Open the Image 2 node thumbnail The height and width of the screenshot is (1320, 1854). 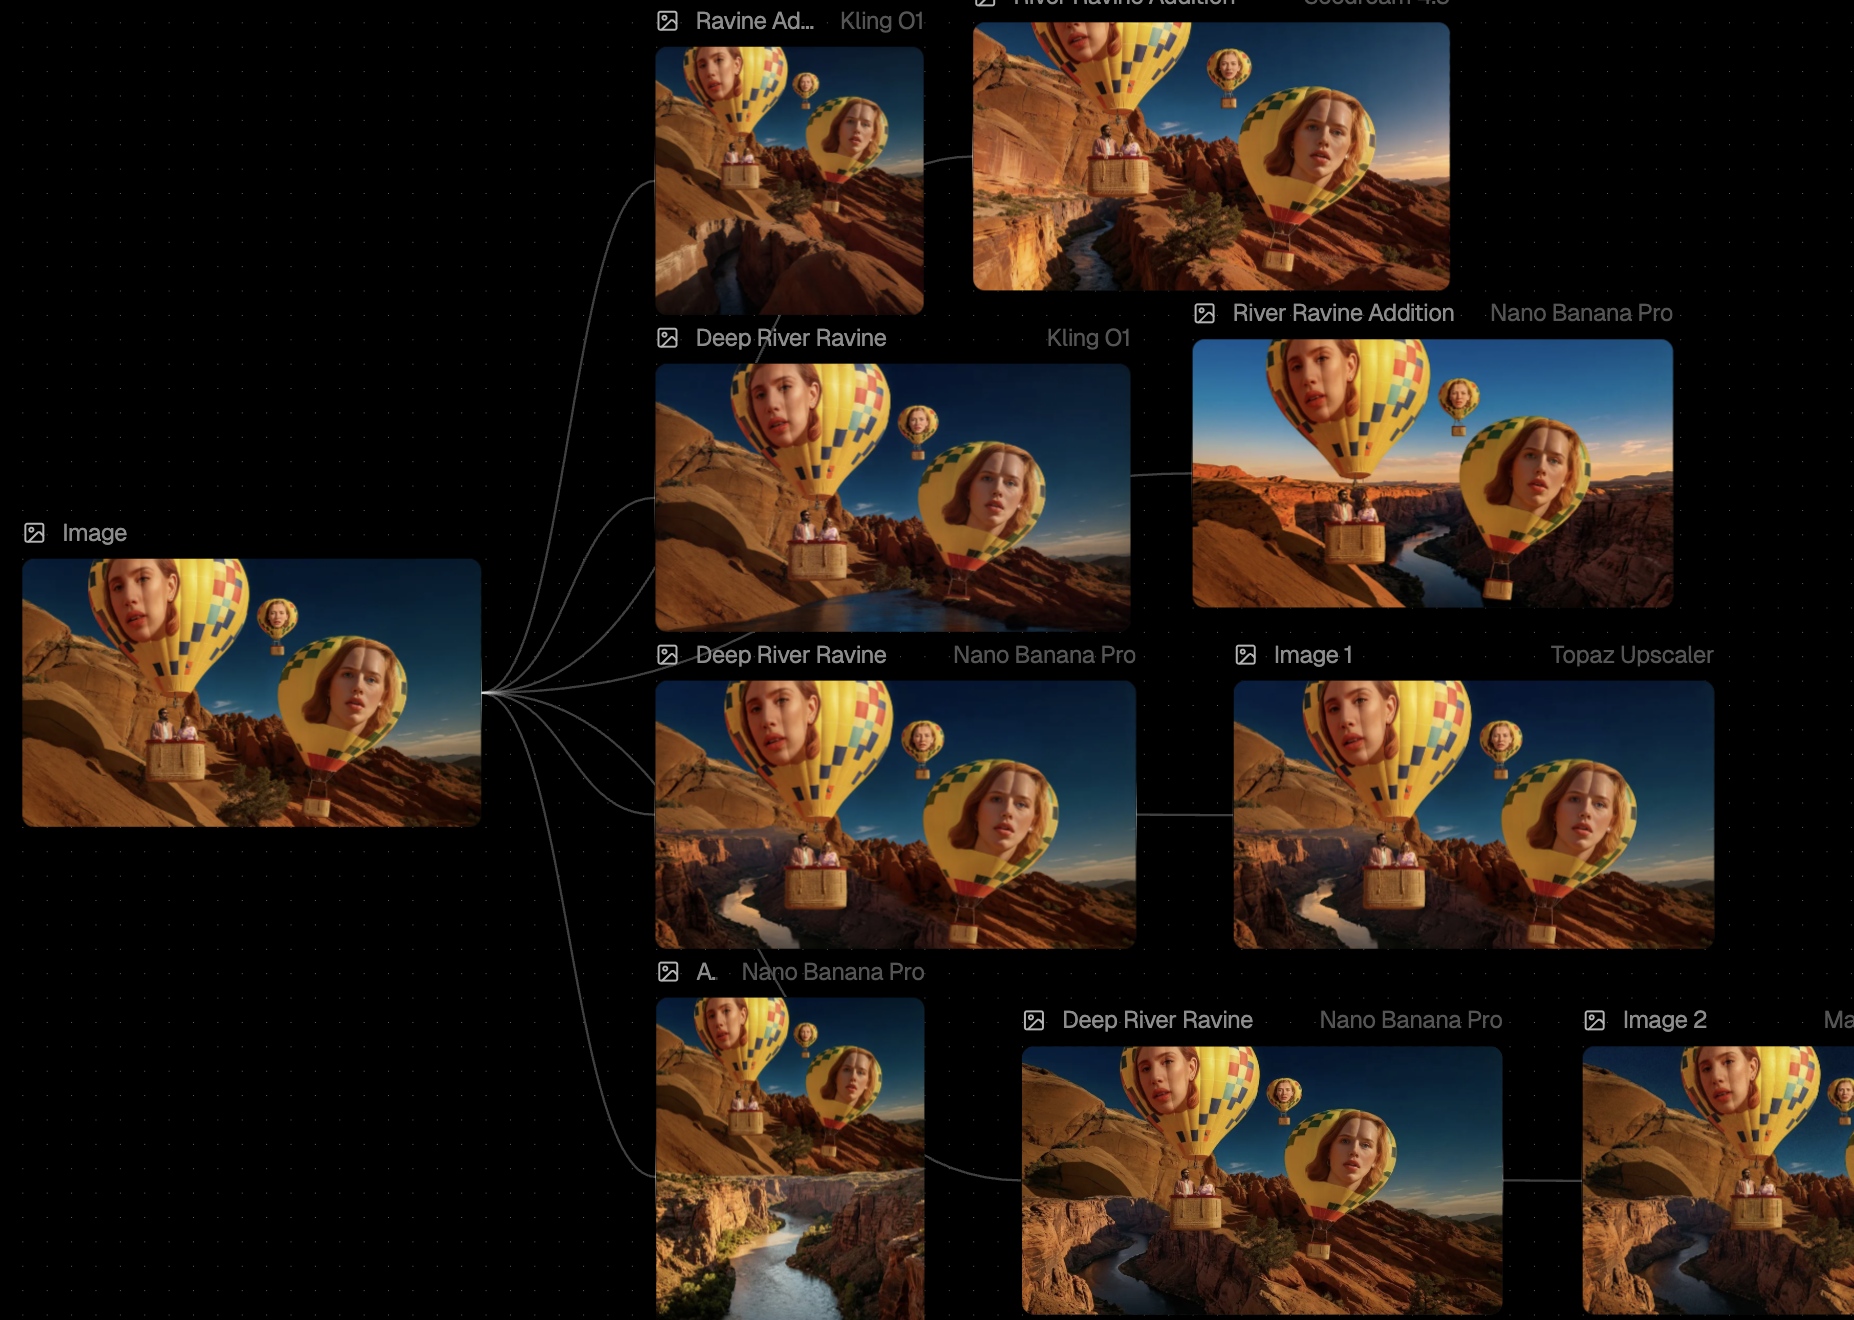click(1717, 1180)
